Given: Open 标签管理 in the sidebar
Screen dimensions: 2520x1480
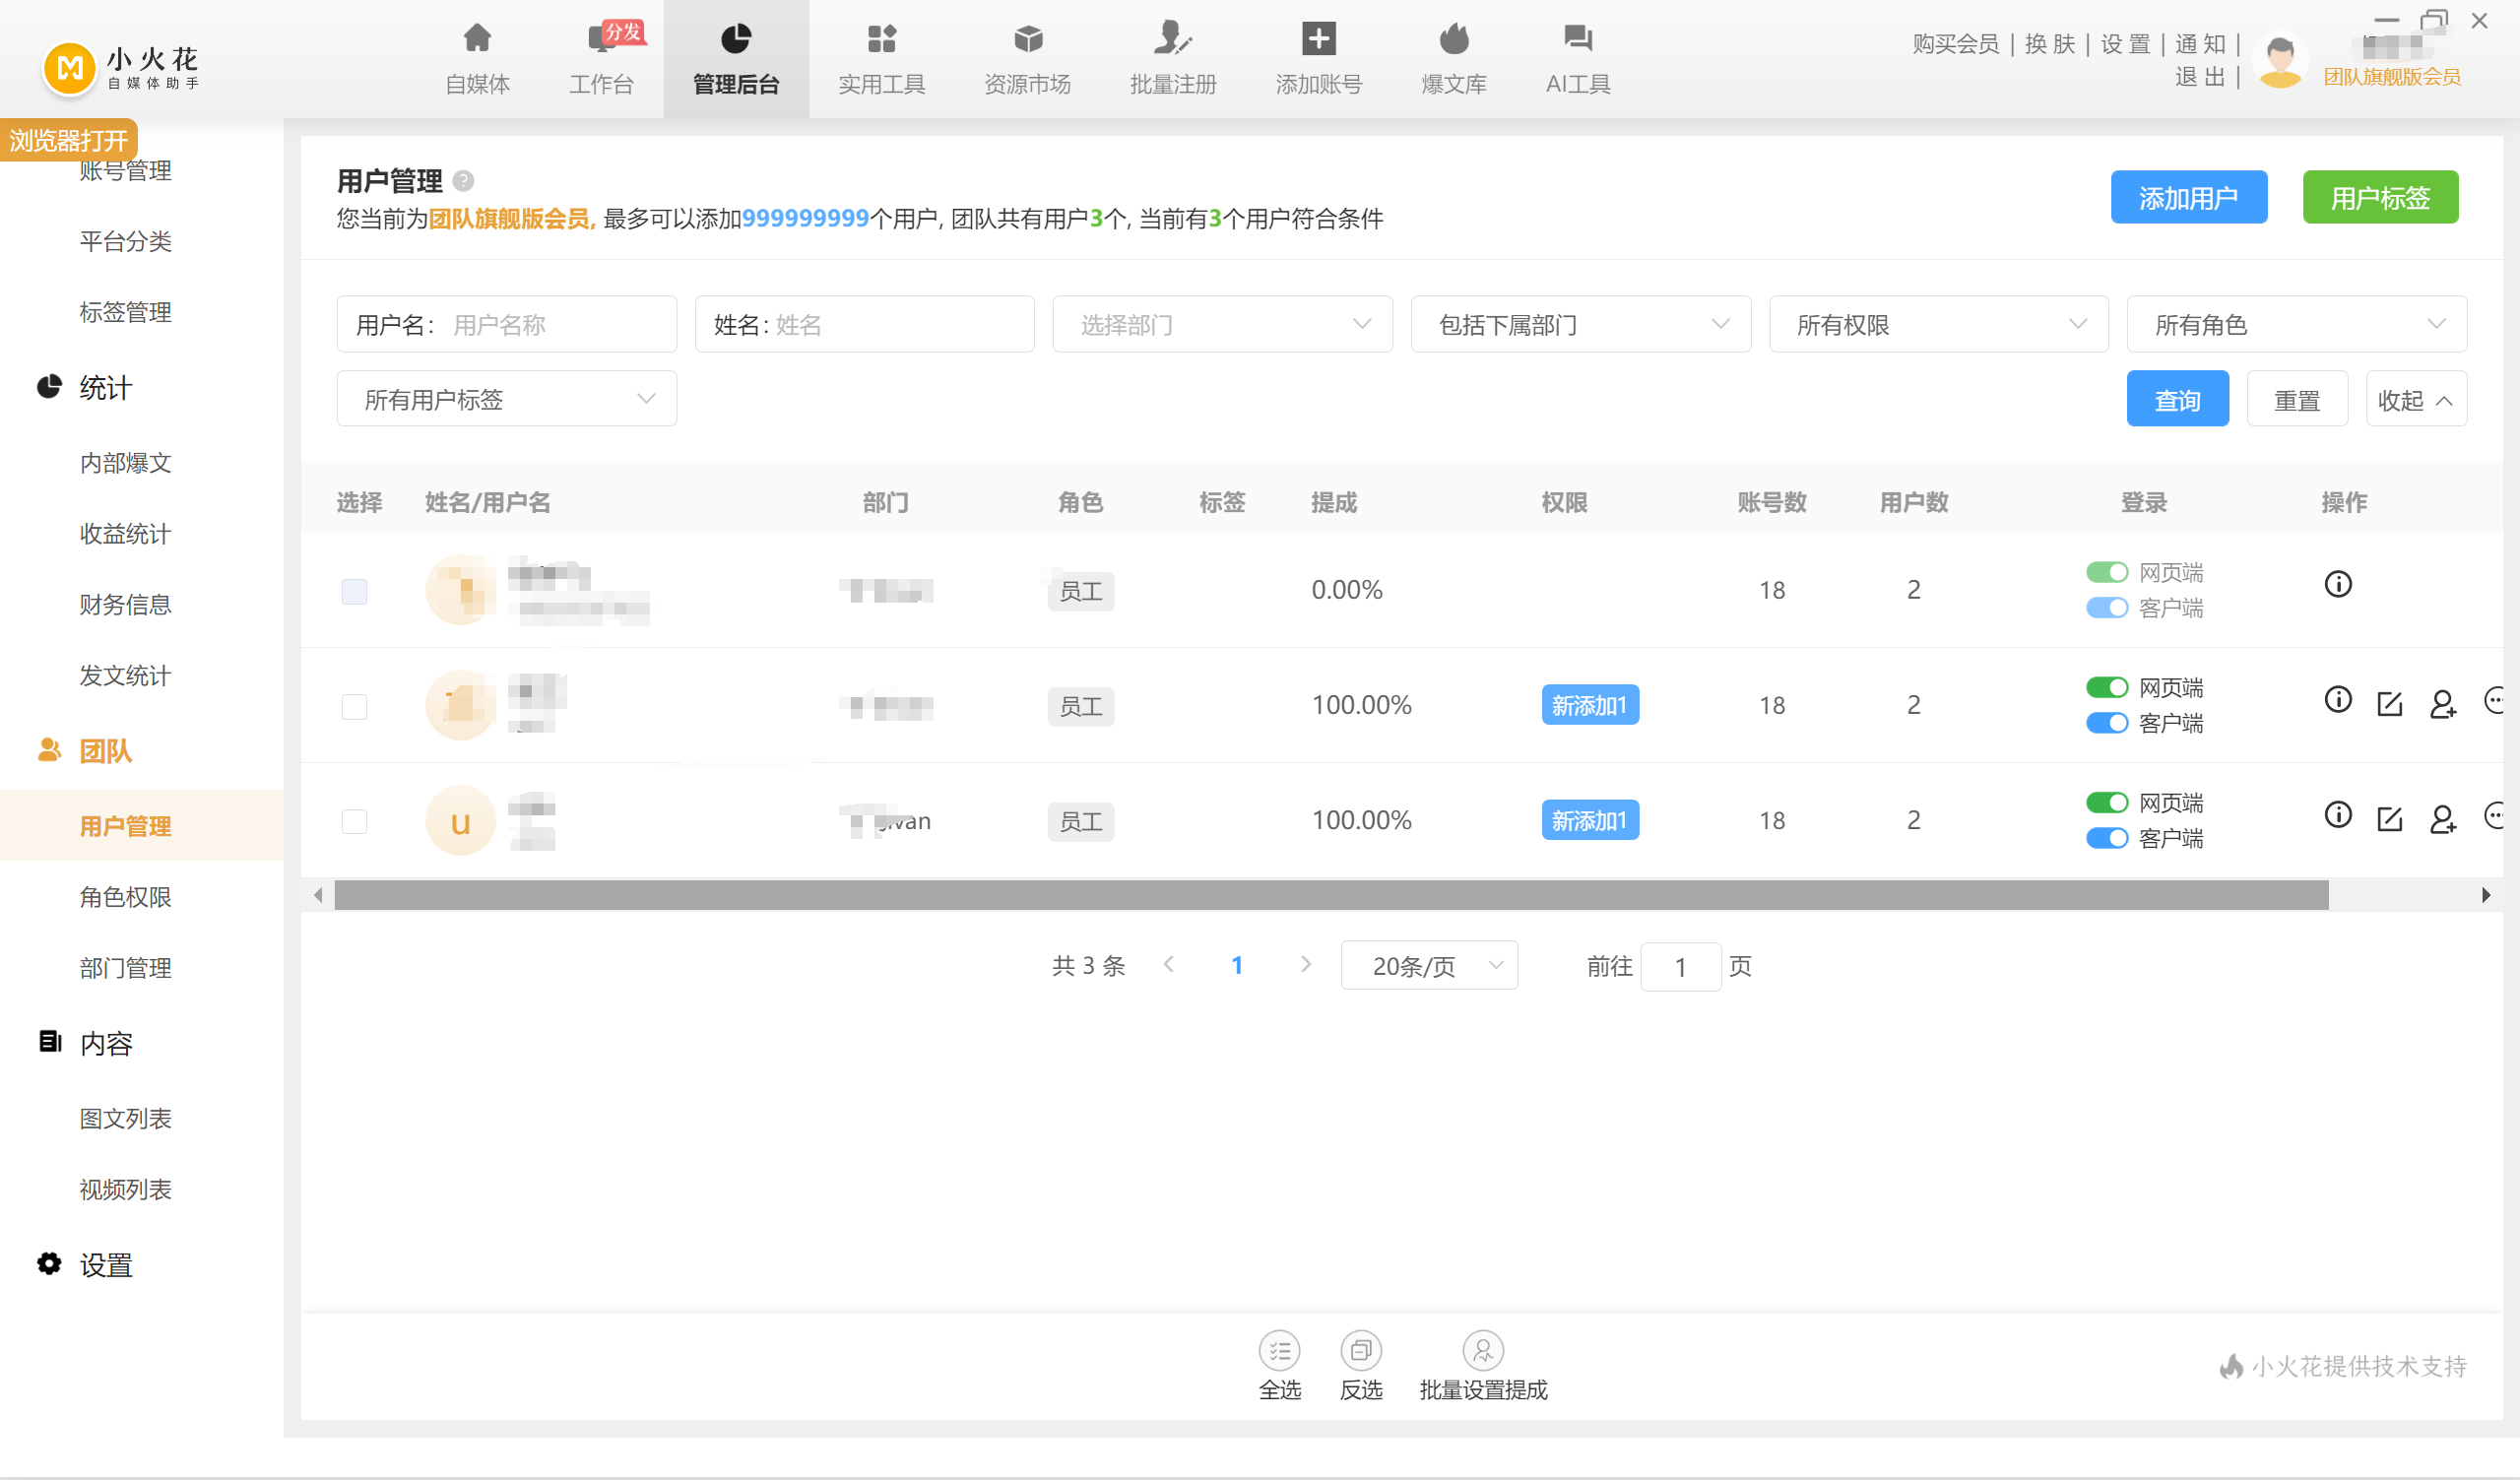Looking at the screenshot, I should pyautogui.click(x=126, y=311).
